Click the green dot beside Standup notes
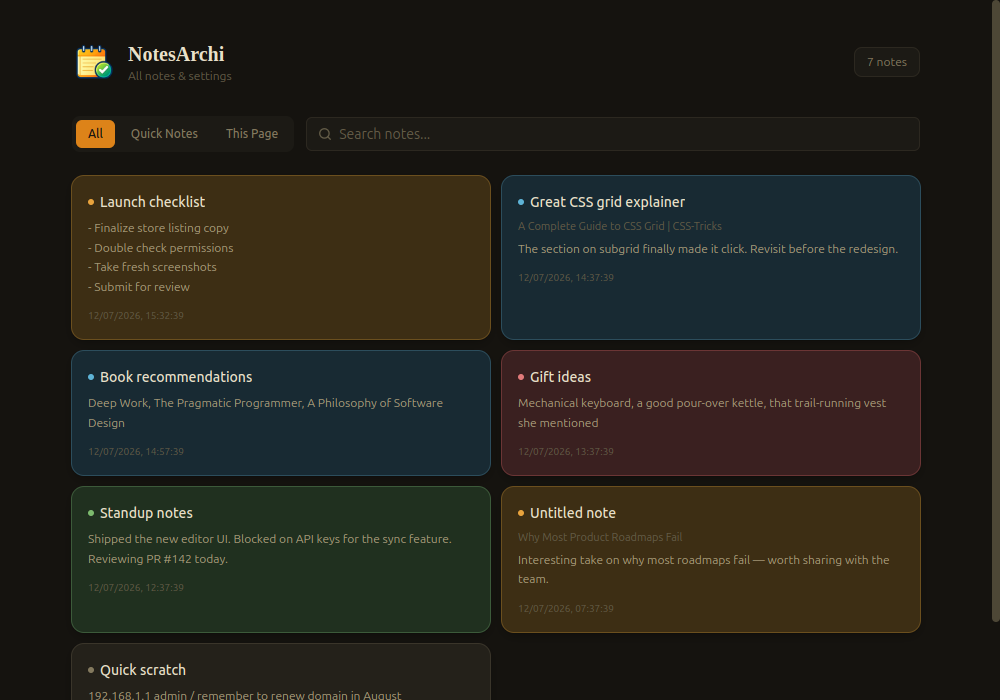 pyautogui.click(x=91, y=513)
